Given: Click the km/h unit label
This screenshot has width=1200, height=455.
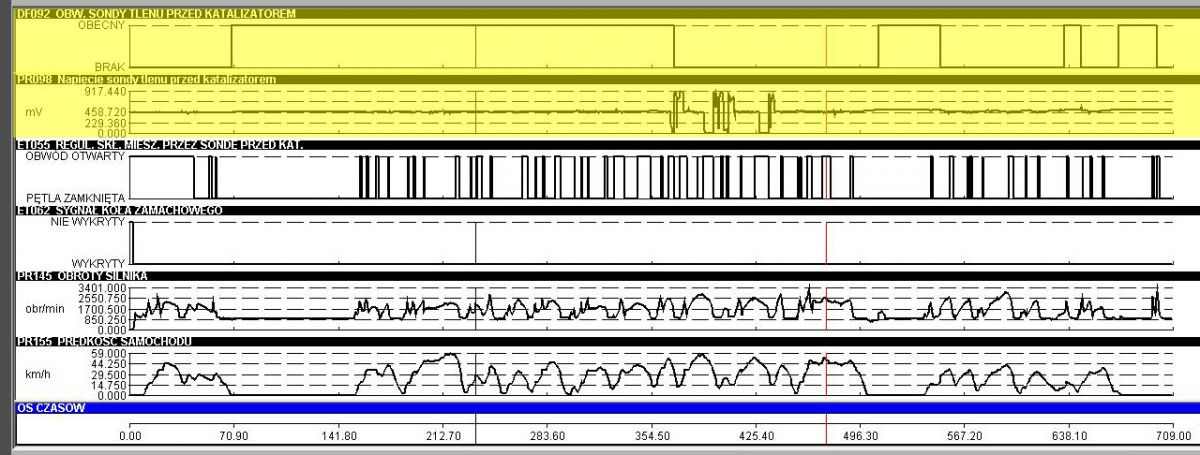Looking at the screenshot, I should point(37,375).
